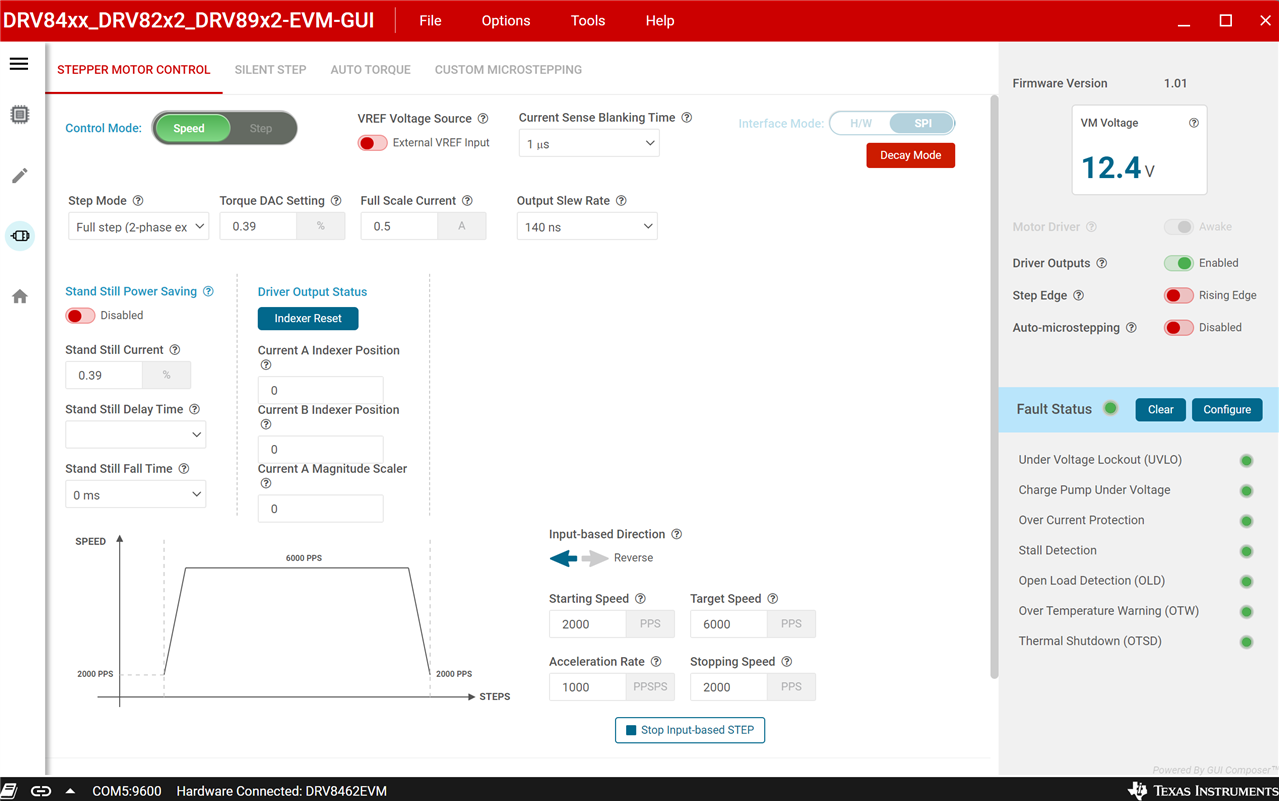Open Current Sense Blanking Time dropdown

pos(589,144)
